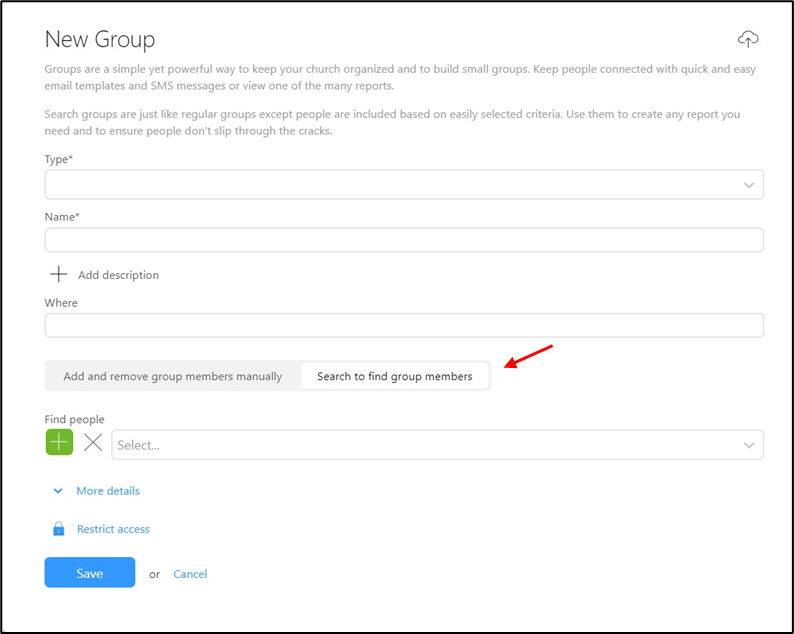Viewport: 794px width, 634px height.
Task: Click the cloud upload icon
Action: point(748,39)
